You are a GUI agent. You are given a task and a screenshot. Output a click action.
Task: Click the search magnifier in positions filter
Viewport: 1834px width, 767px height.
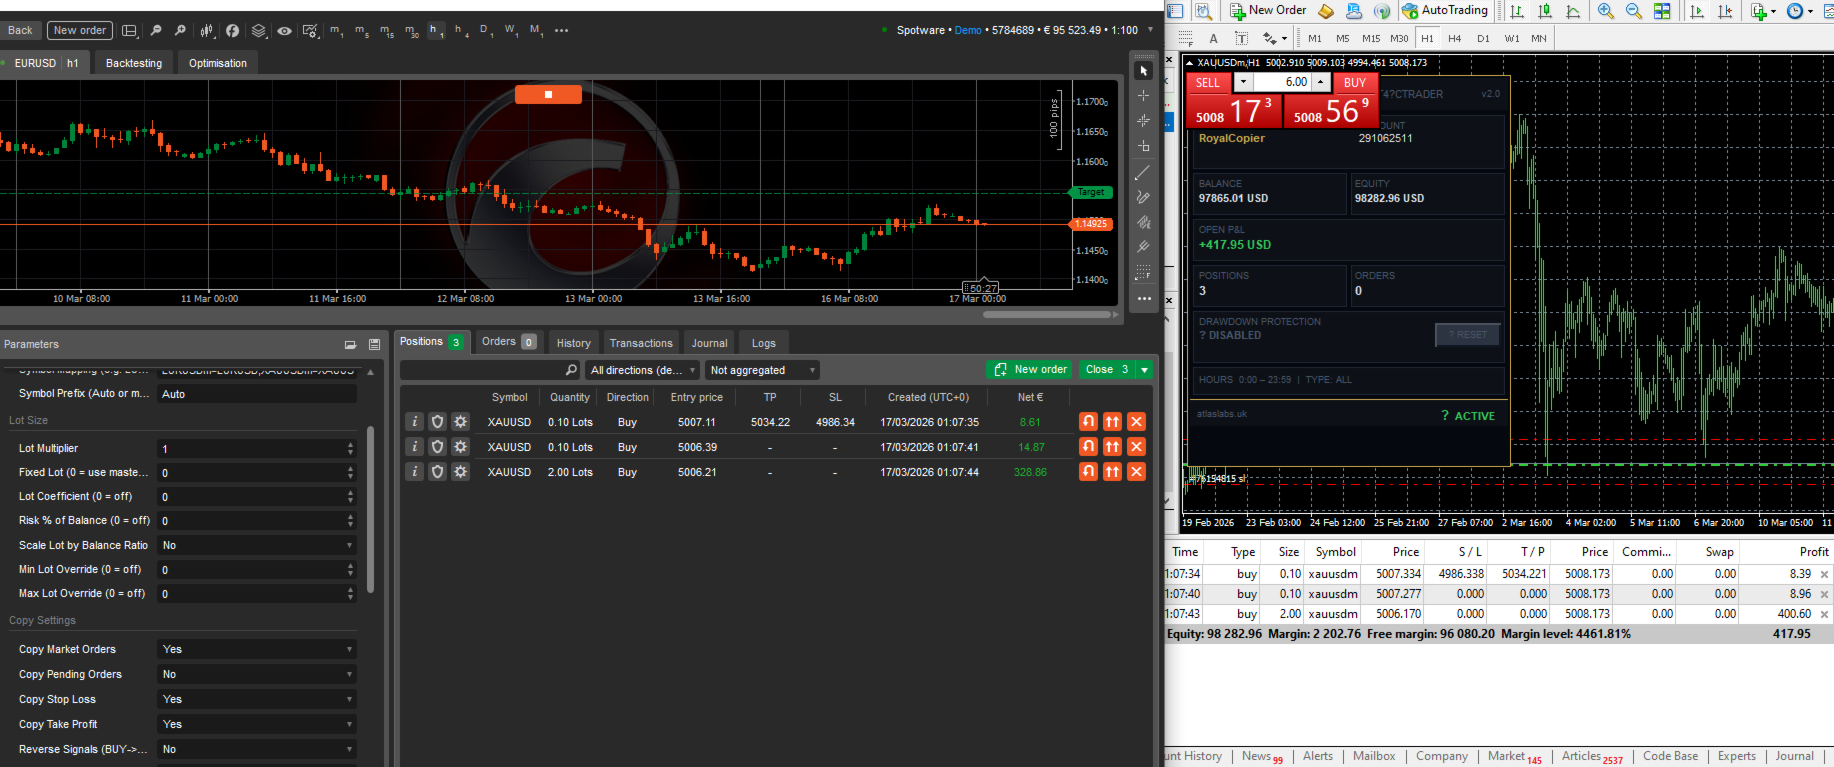point(571,370)
